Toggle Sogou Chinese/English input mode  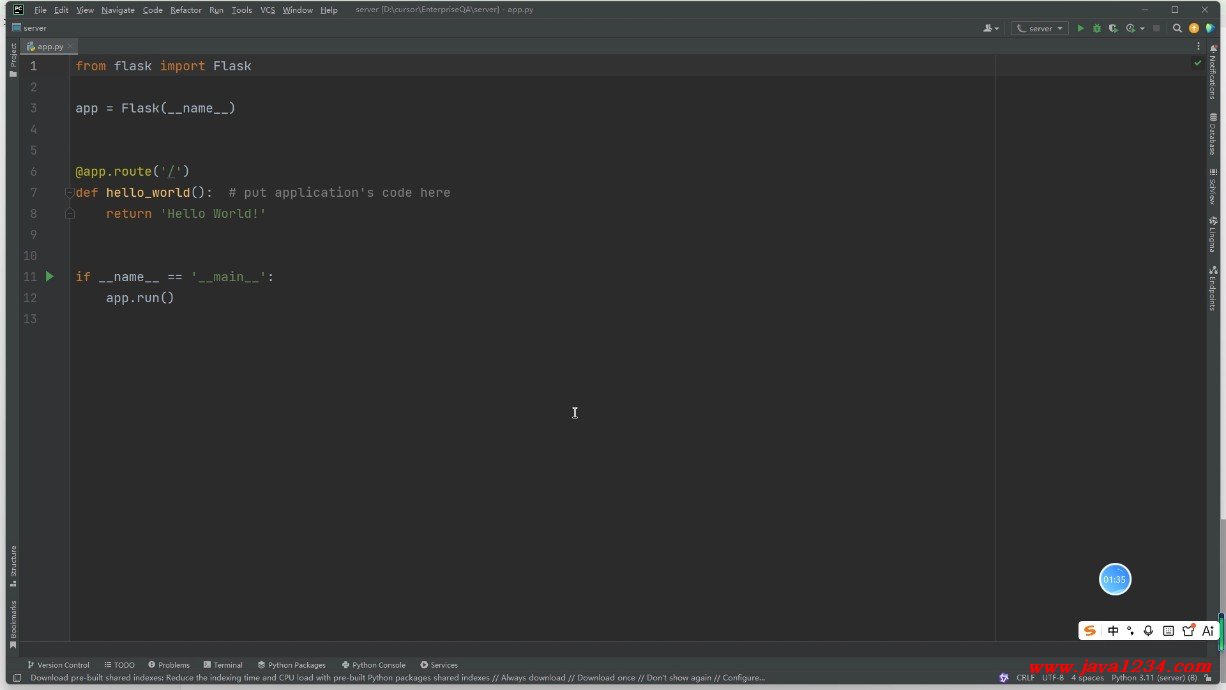coord(1113,630)
